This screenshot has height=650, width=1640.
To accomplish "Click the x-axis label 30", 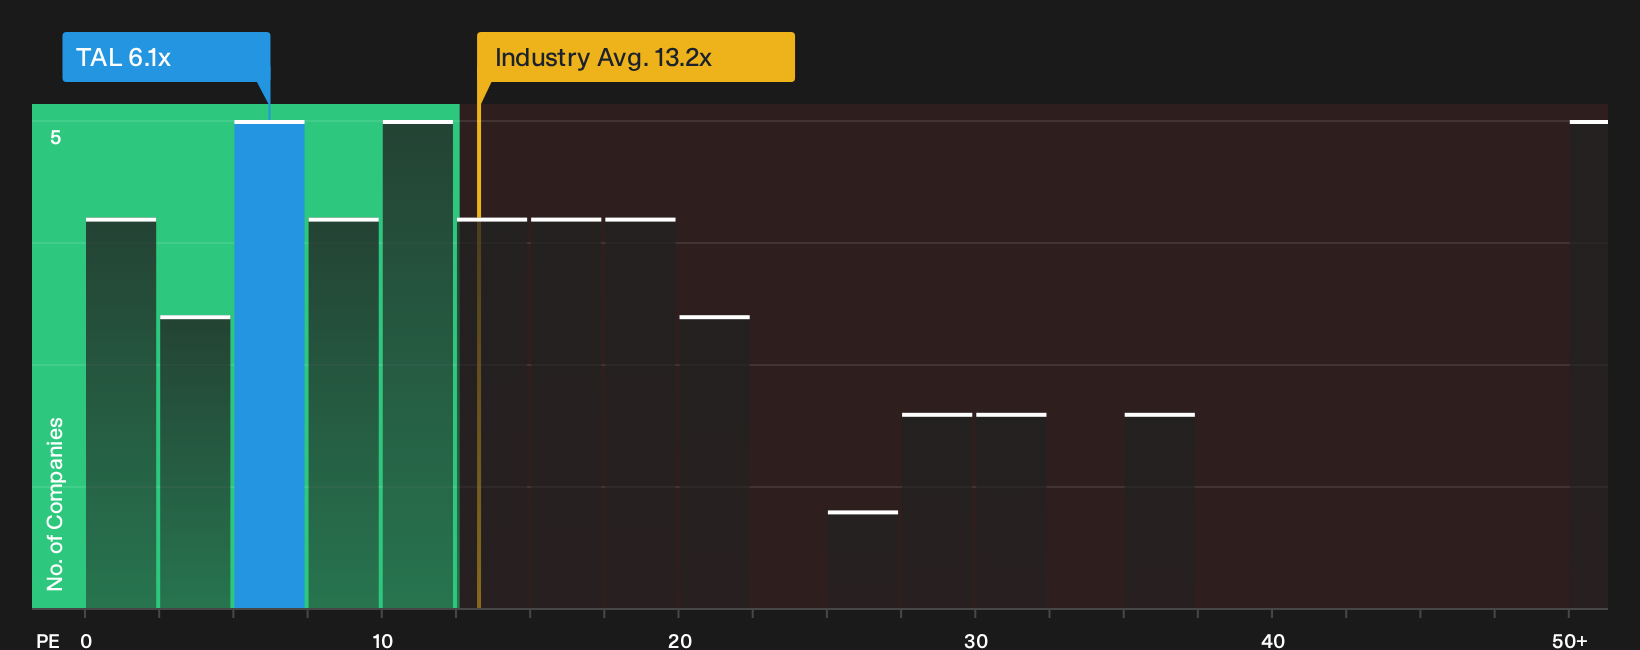I will (x=976, y=640).
